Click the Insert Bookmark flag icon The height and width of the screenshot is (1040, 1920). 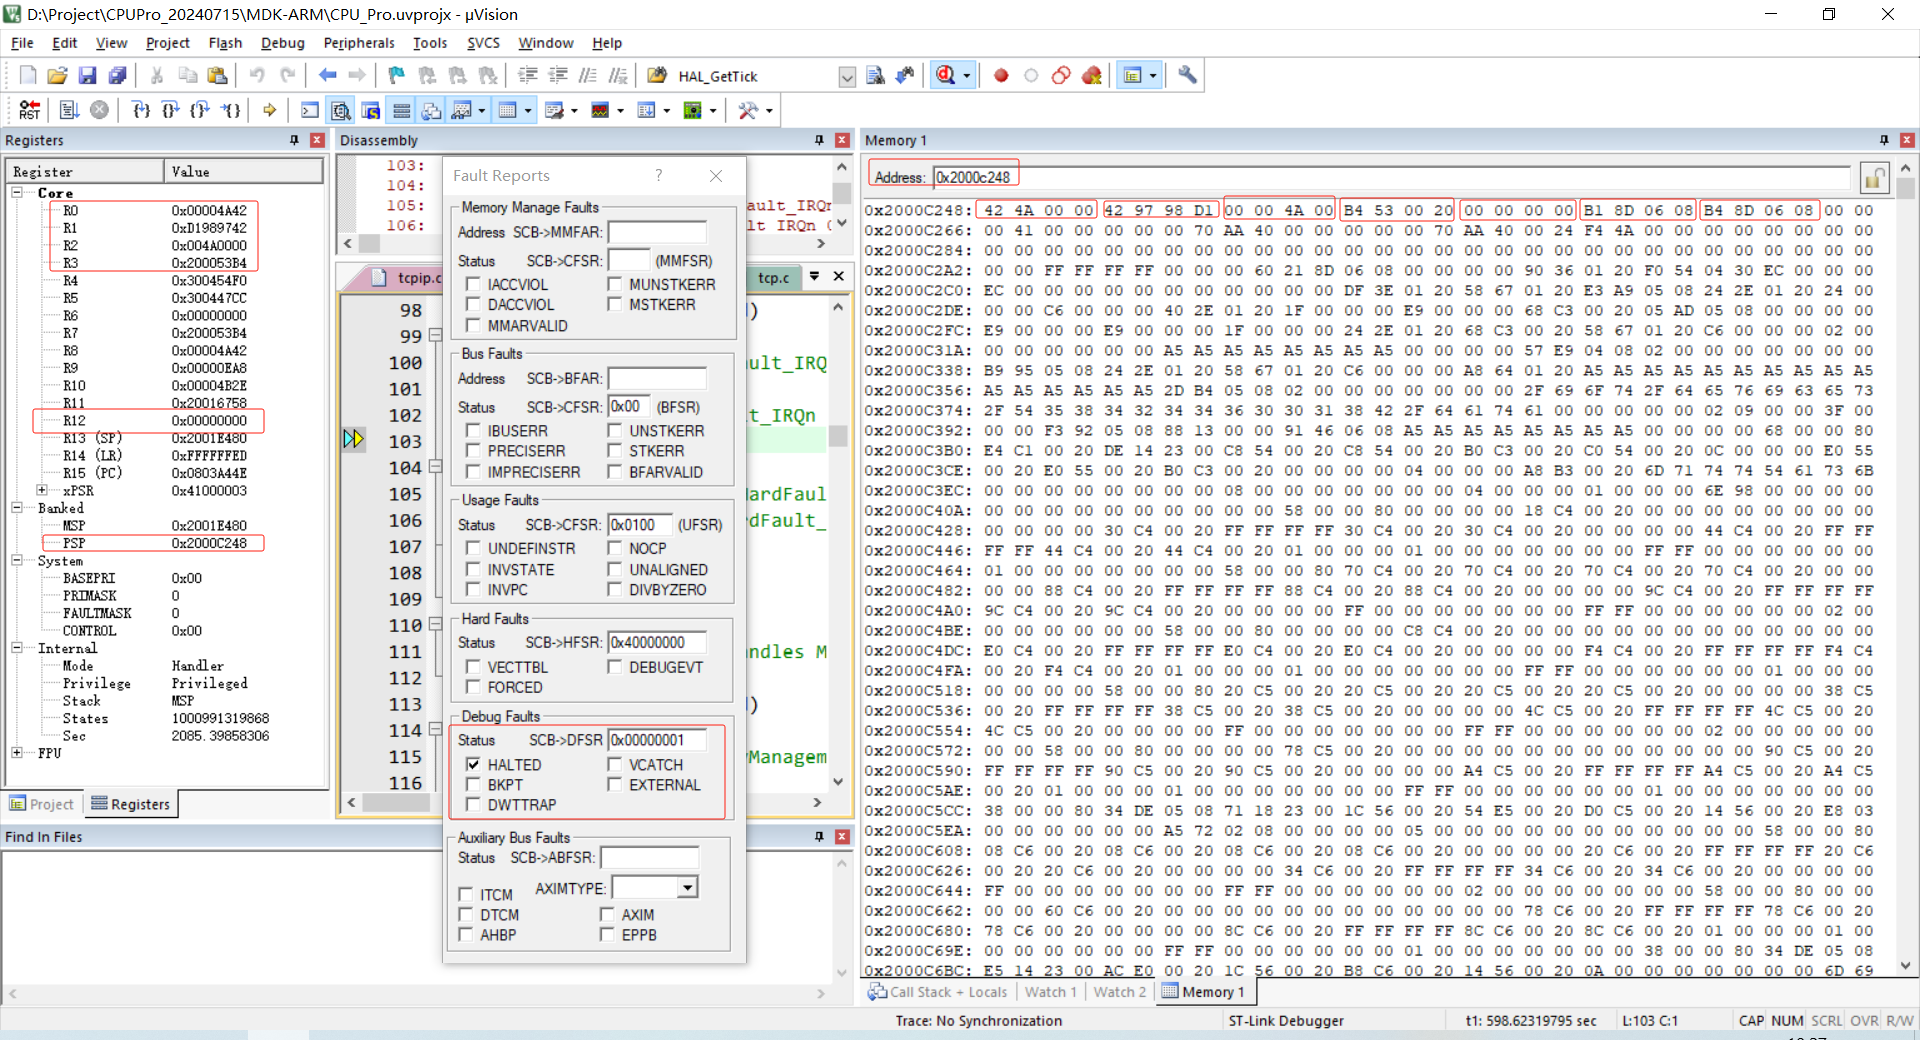click(x=397, y=75)
